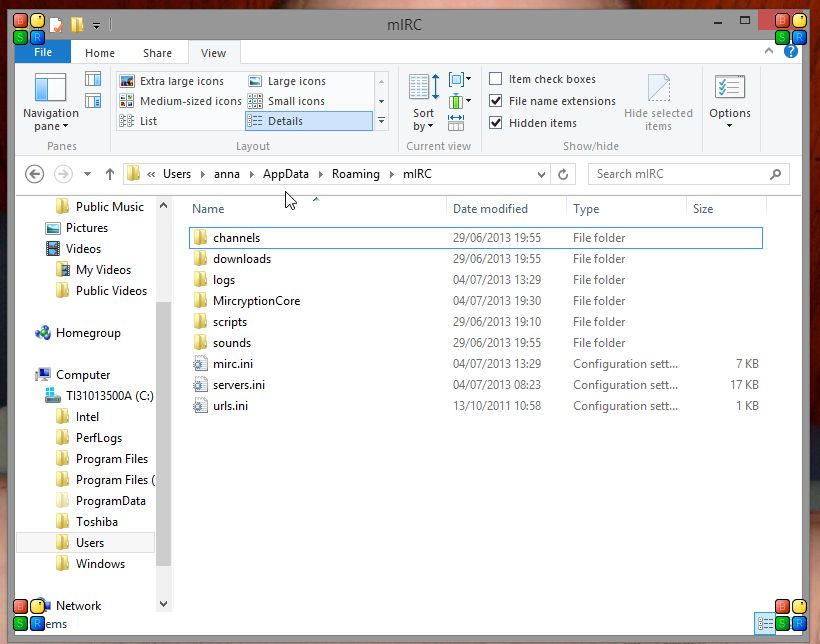Select the mirc.ini file

coord(475,364)
